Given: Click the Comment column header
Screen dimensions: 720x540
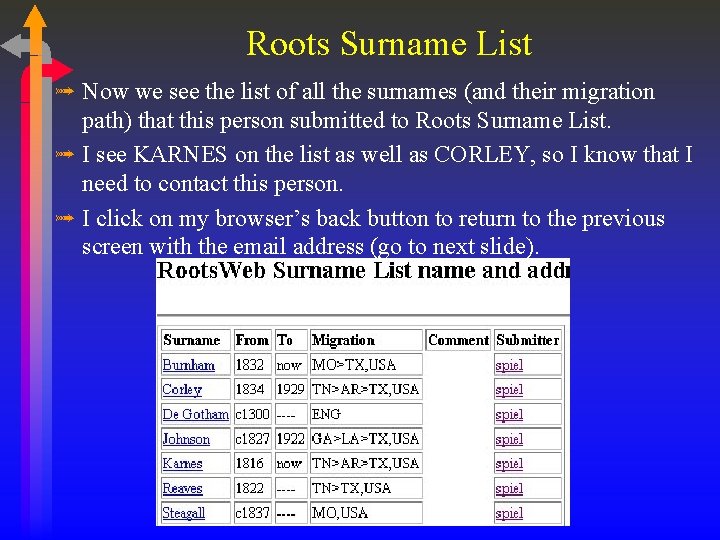Looking at the screenshot, I should coord(458,340).
